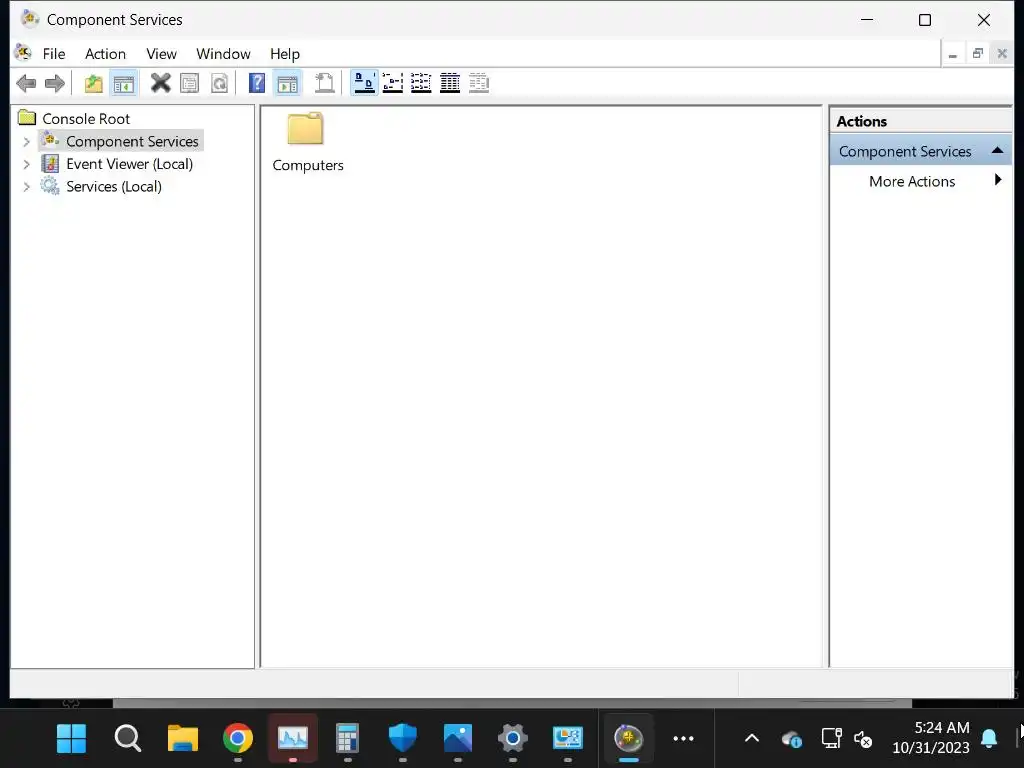The image size is (1024, 768).
Task: Click the Install new application toolbar icon
Action: pyautogui.click(x=324, y=83)
